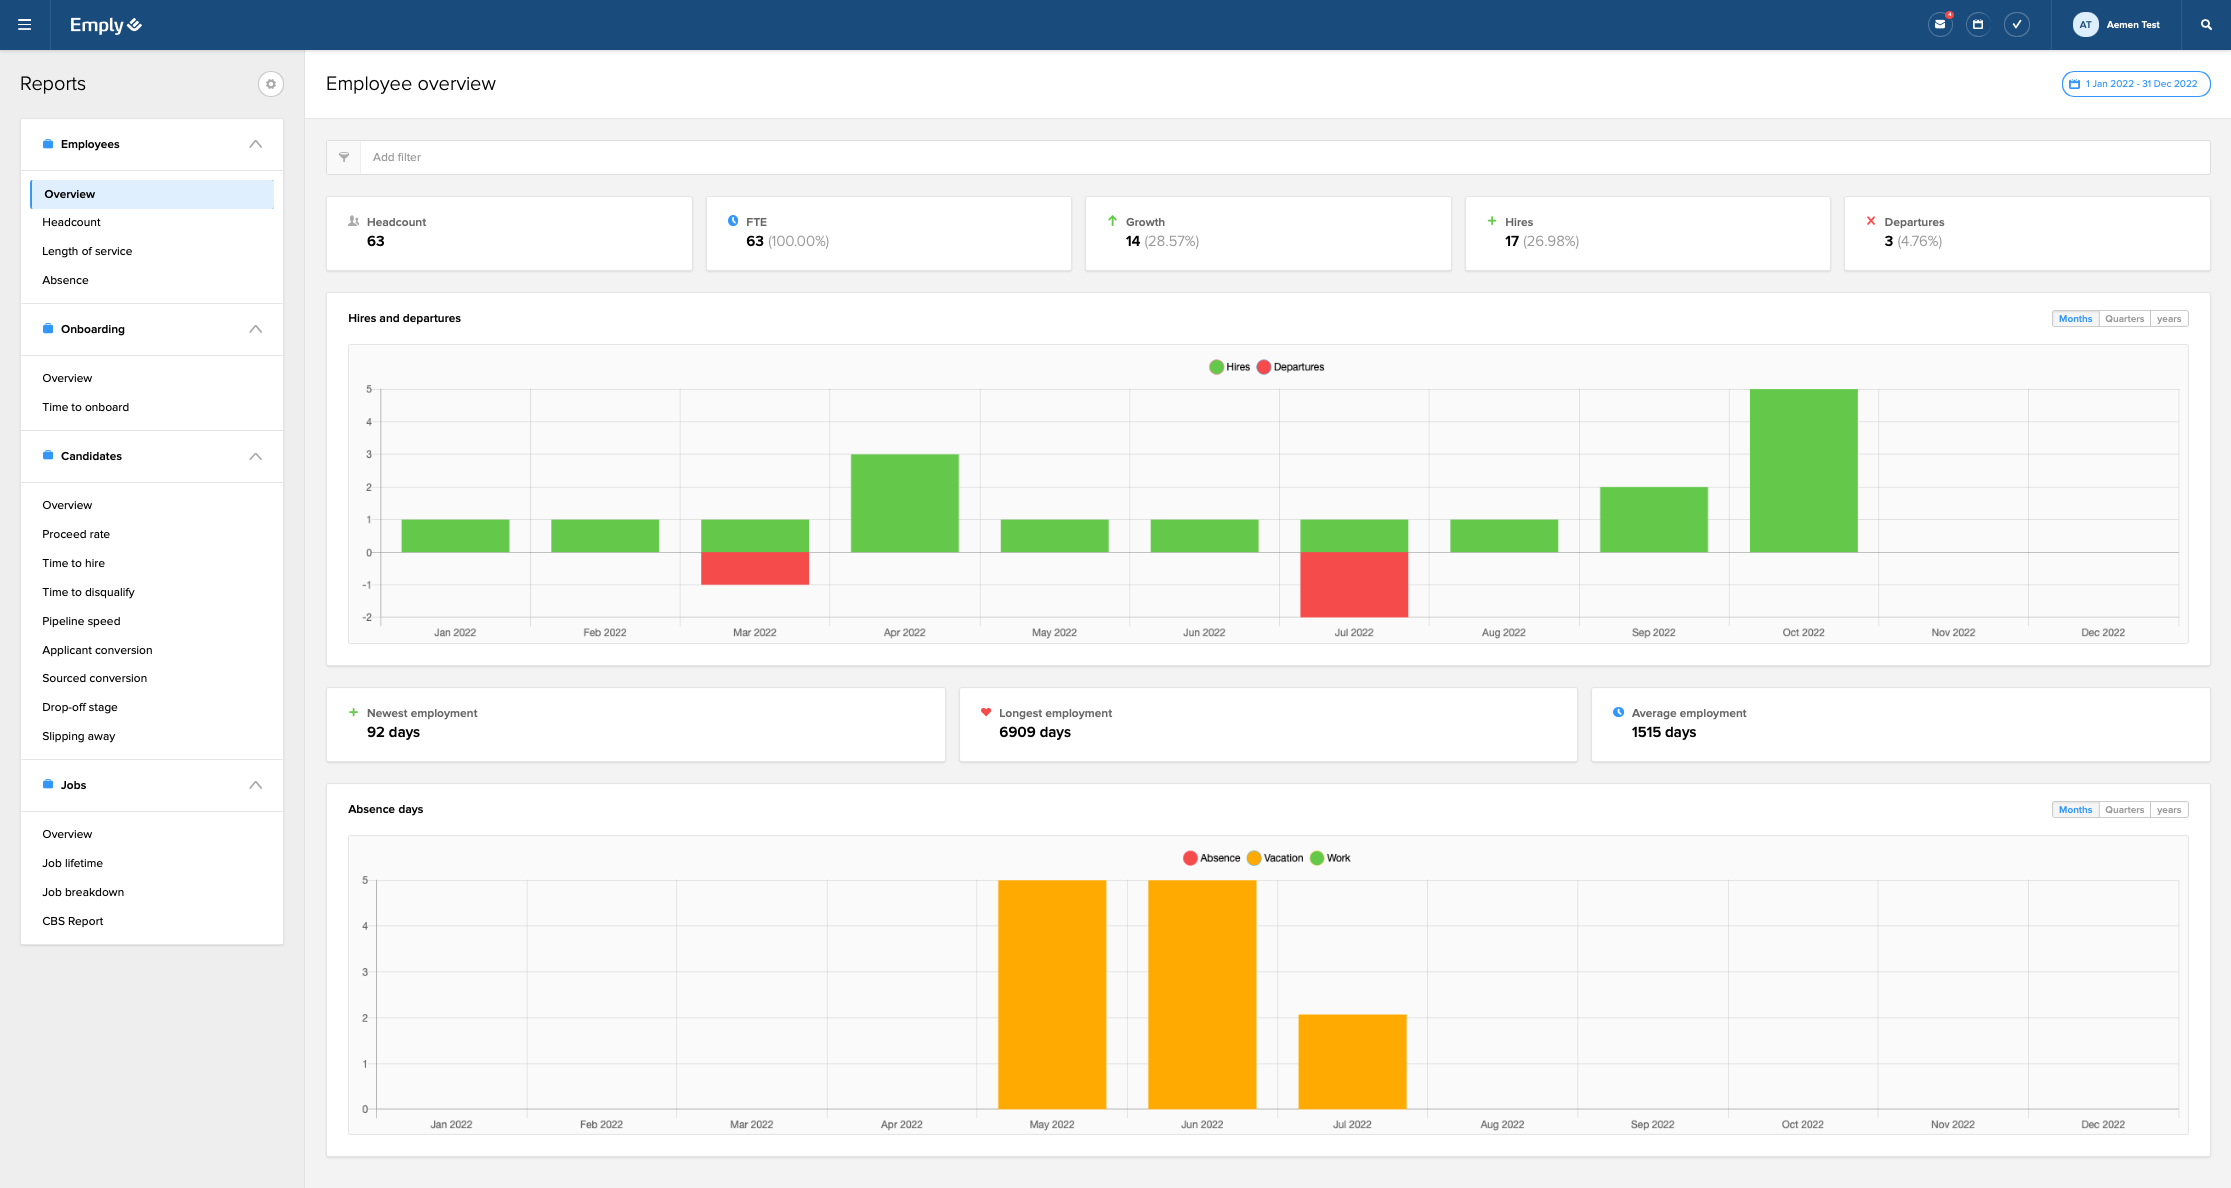Image resolution: width=2231 pixels, height=1188 pixels.
Task: Open the calendar icon in top bar
Action: (x=1978, y=22)
